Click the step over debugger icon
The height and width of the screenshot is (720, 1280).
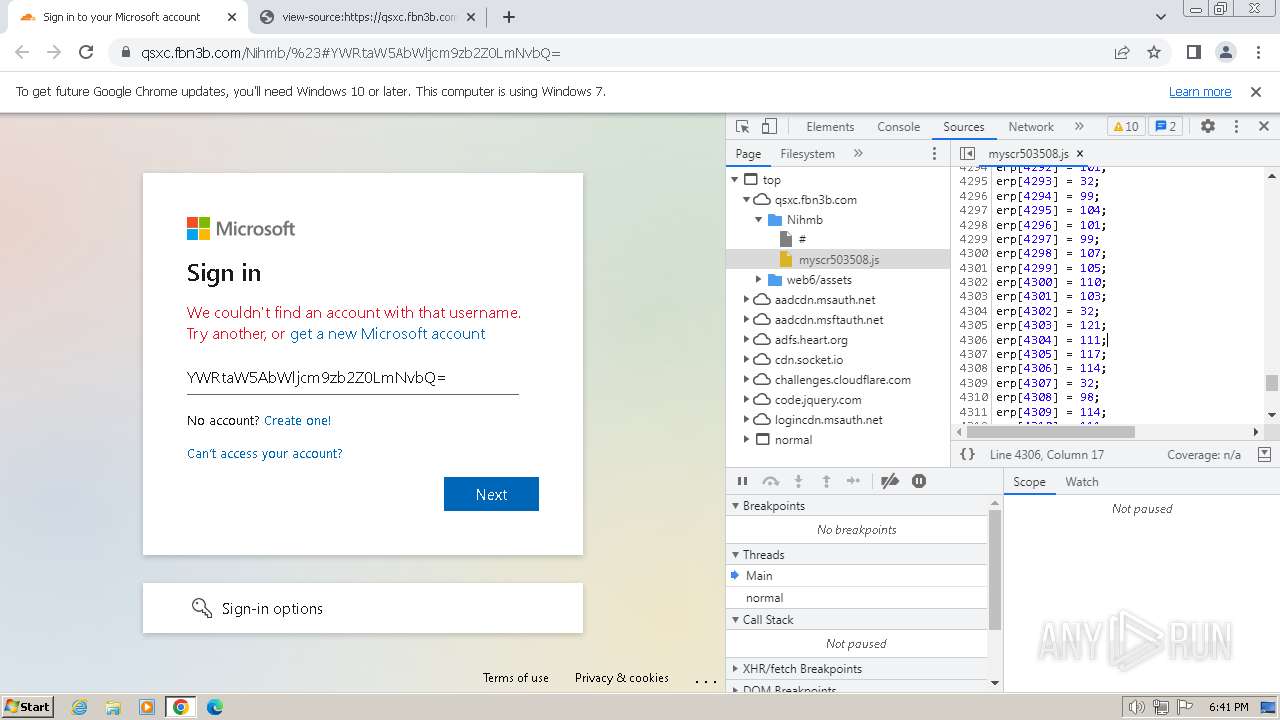point(770,481)
